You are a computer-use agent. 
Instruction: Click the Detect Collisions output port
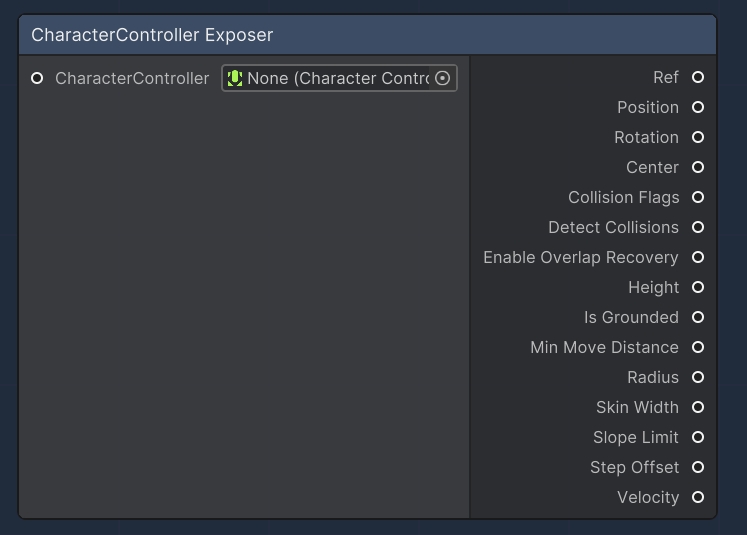(x=698, y=227)
